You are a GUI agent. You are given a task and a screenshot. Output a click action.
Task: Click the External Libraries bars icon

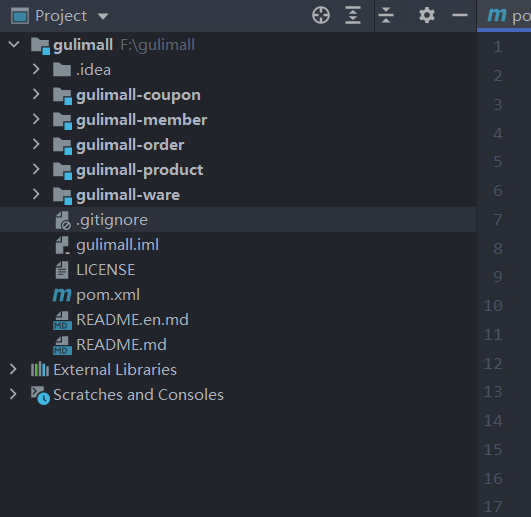click(40, 369)
